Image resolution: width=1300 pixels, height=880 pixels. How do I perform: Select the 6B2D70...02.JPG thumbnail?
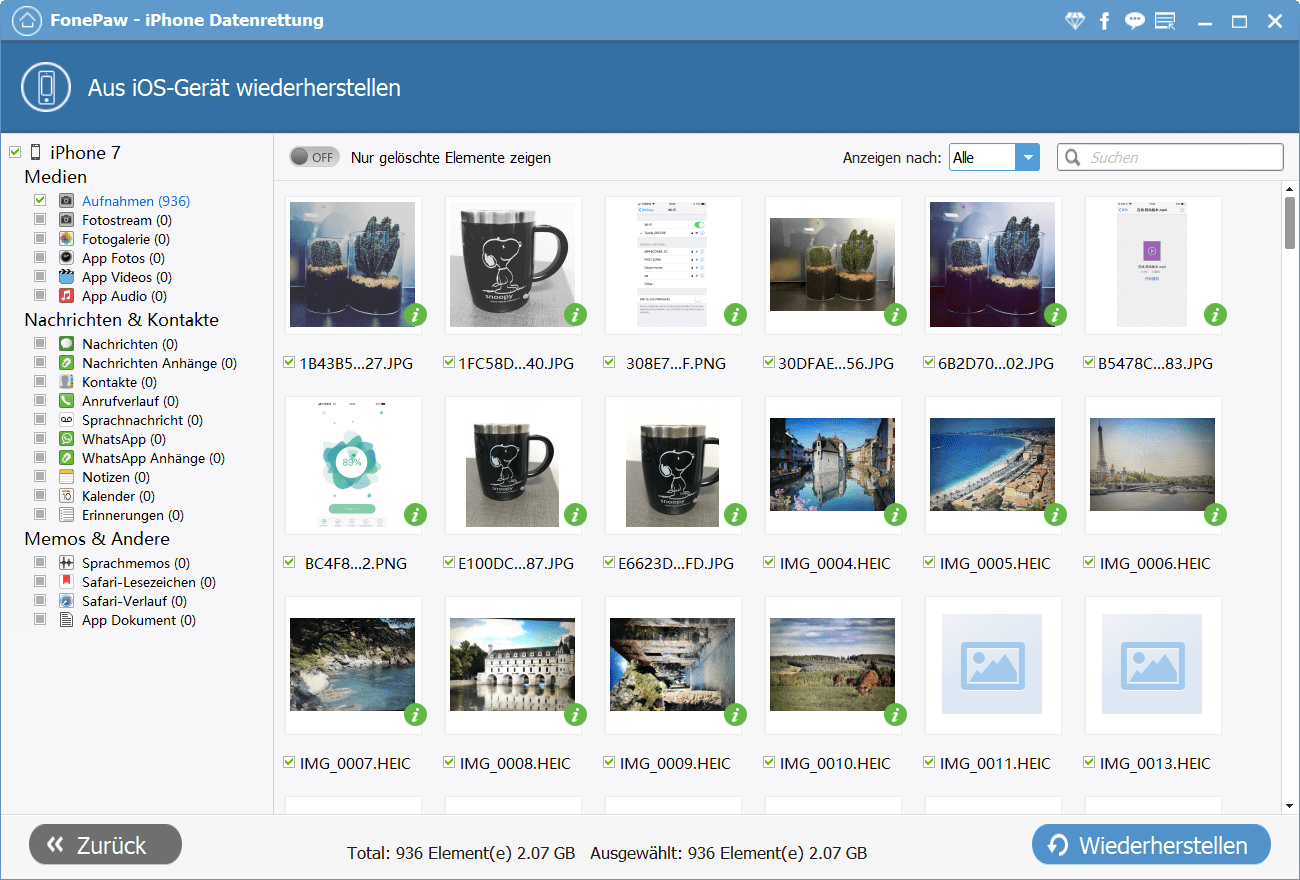[x=992, y=264]
